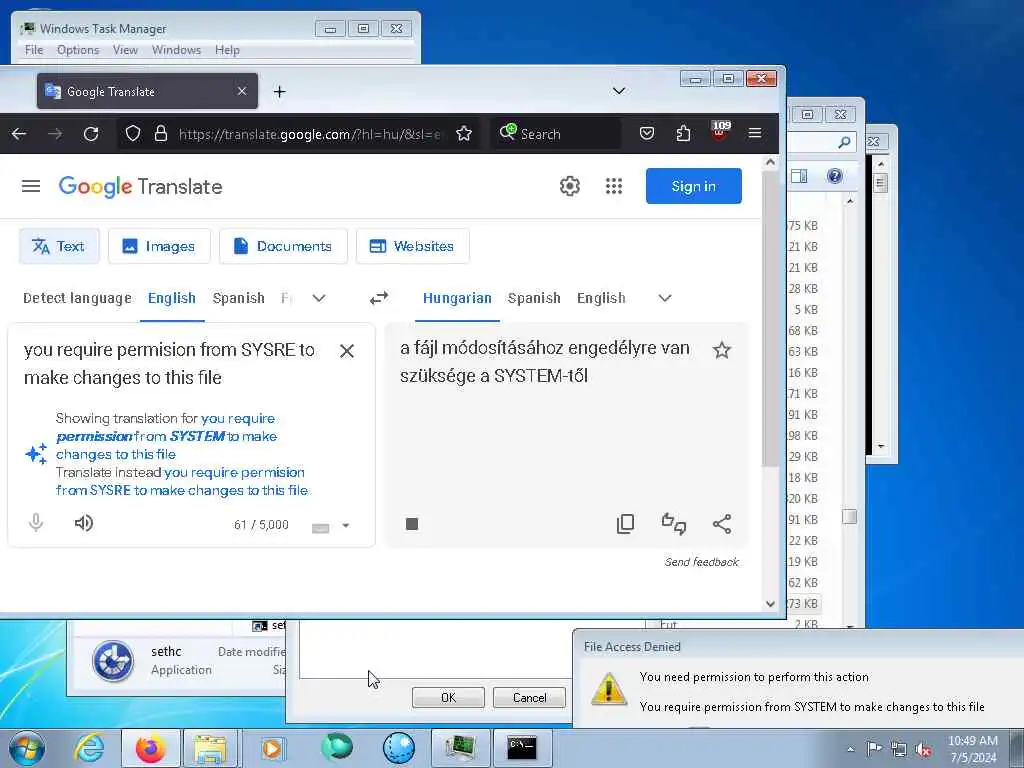The image size is (1024, 768).
Task: Switch to Images translation
Action: (159, 246)
